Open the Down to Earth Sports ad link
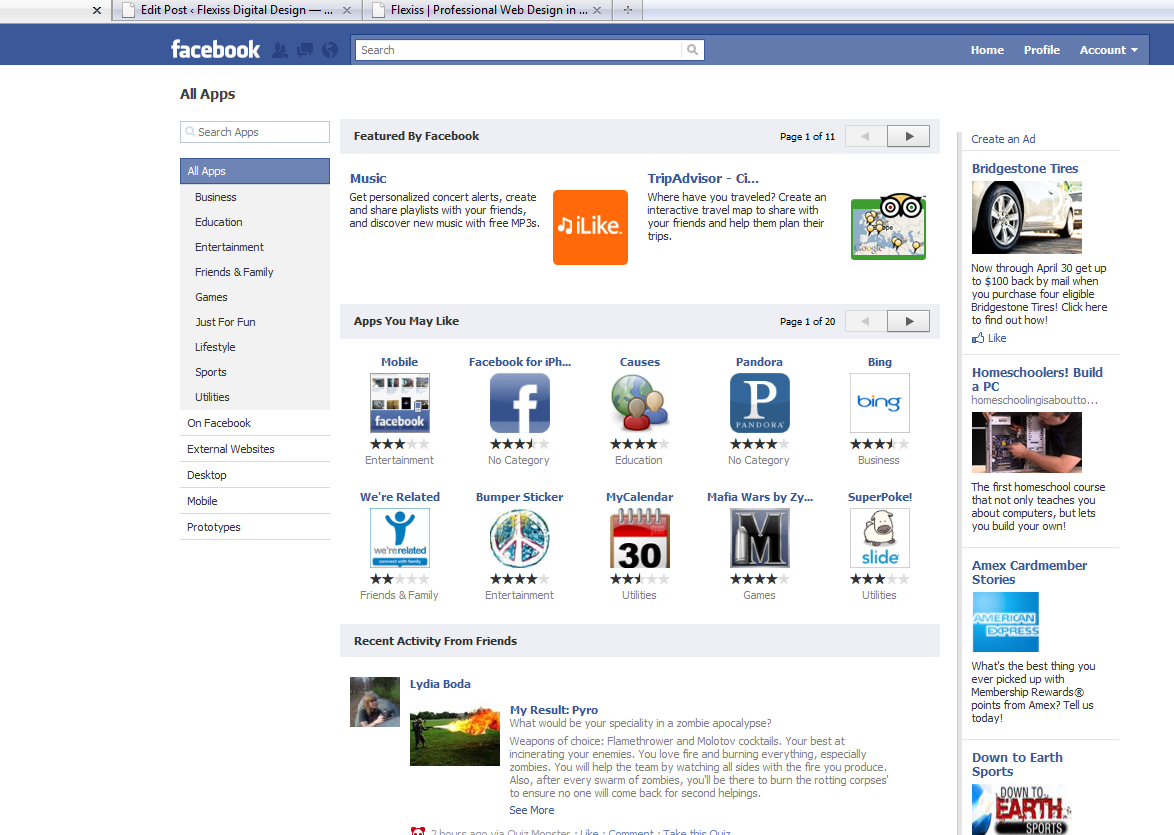Viewport: 1174px width, 835px height. (x=1017, y=765)
